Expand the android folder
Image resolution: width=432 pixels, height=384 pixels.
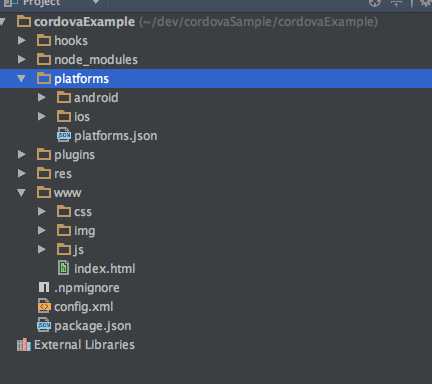click(42, 98)
